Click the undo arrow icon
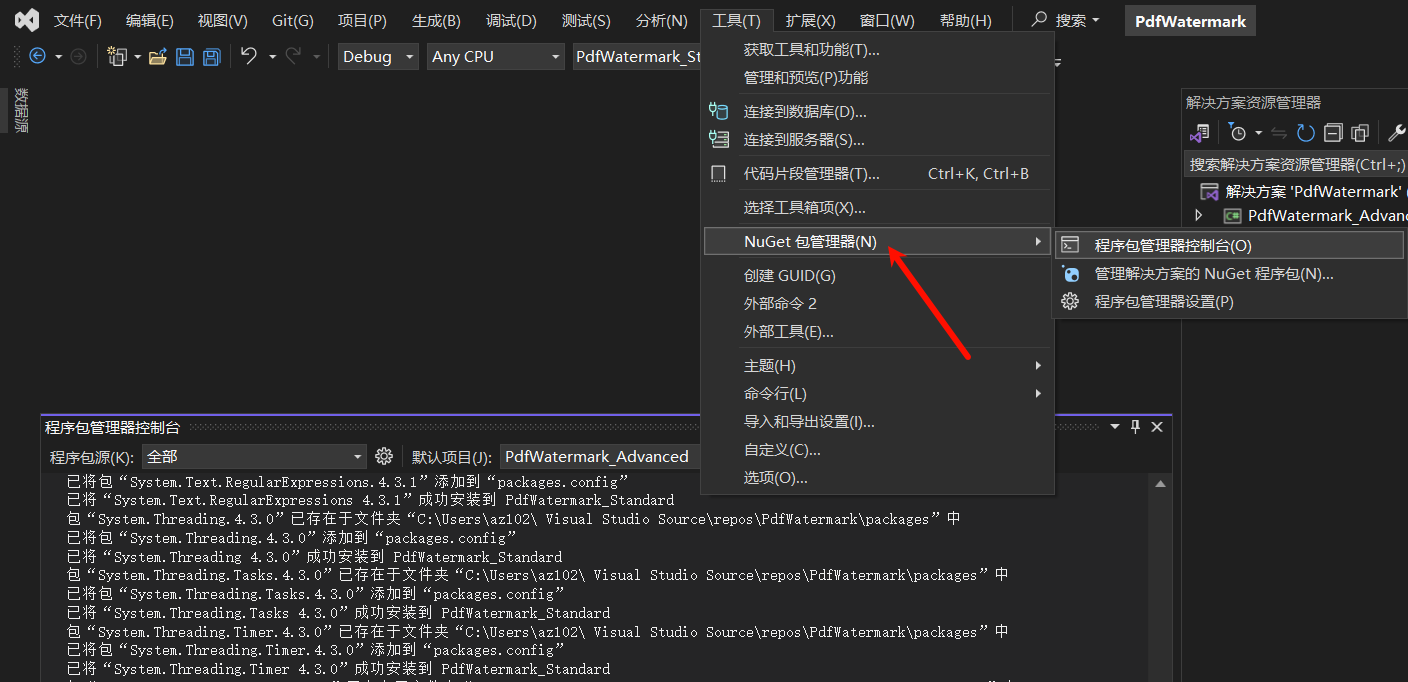The width and height of the screenshot is (1408, 682). [x=250, y=57]
